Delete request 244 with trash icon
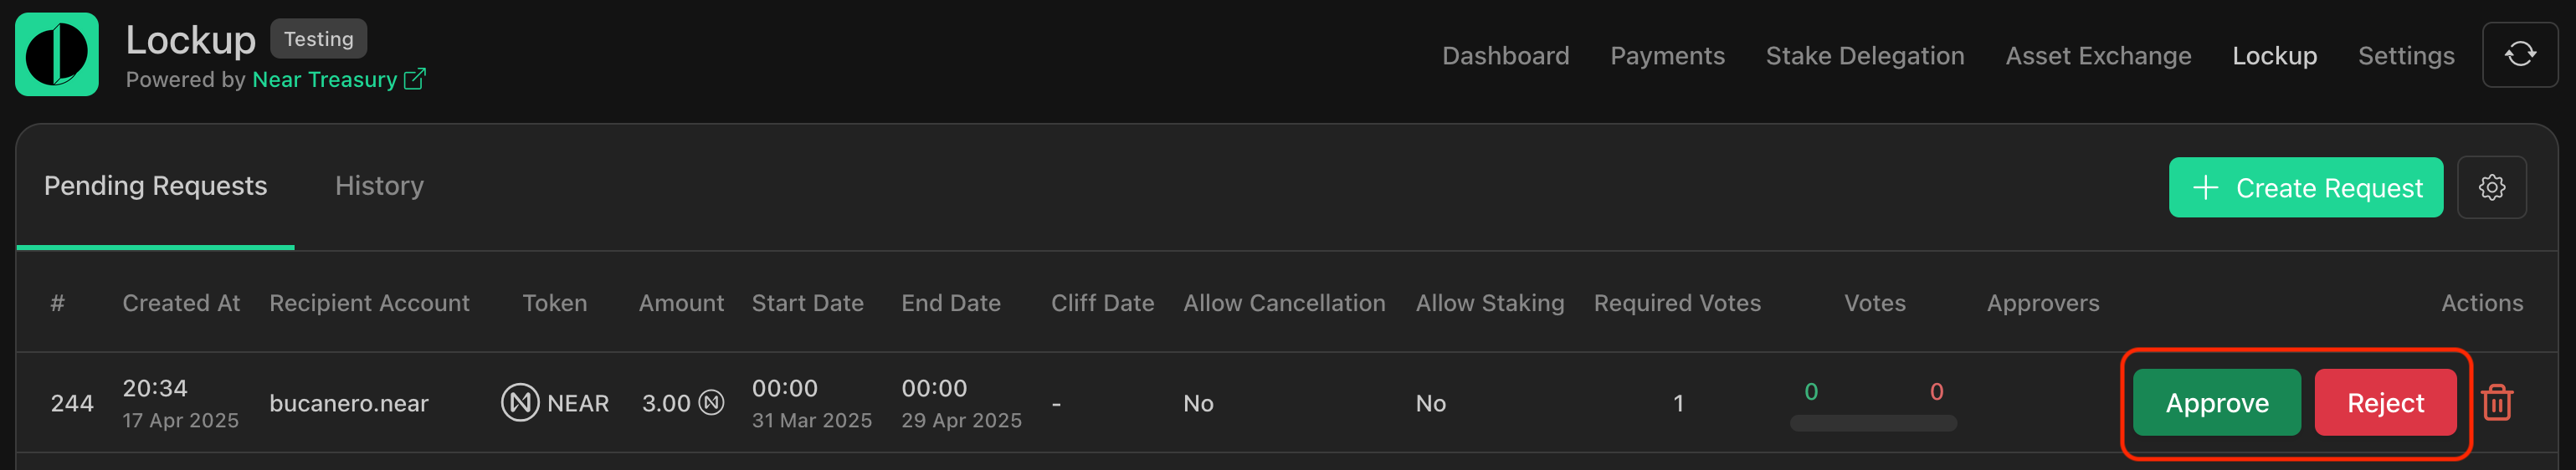Screen dimensions: 2576x470 pyautogui.click(x=2496, y=403)
